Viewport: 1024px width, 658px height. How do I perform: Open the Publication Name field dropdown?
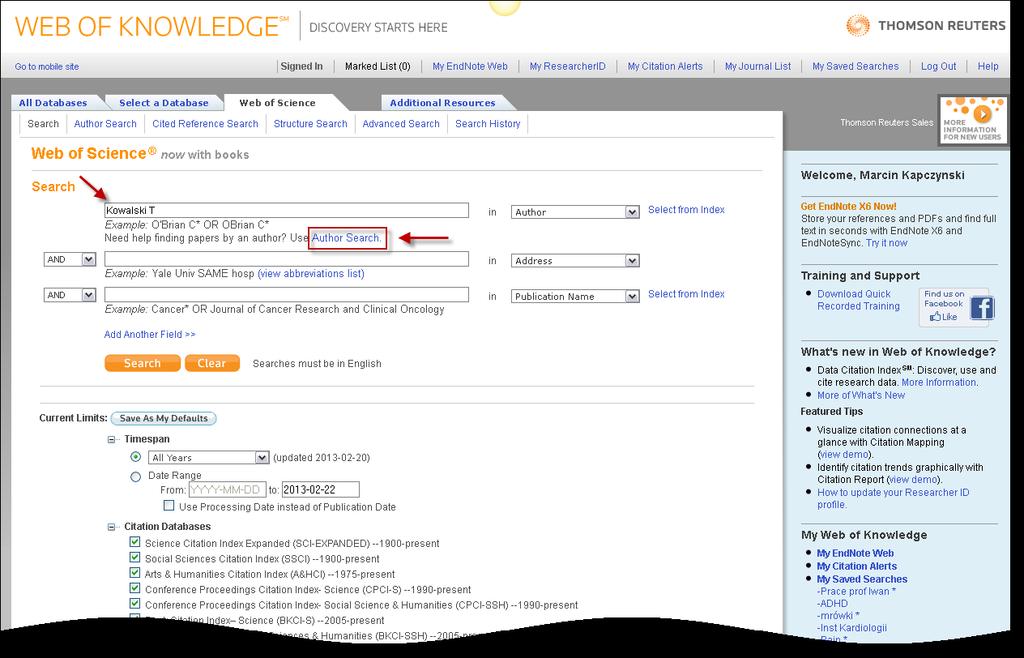(x=575, y=296)
